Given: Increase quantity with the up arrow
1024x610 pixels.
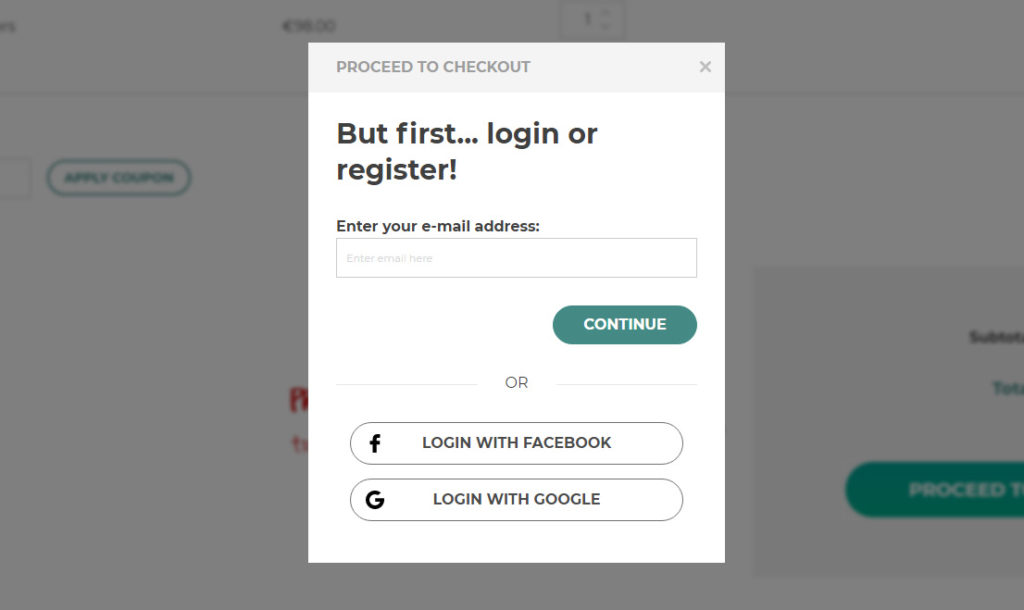Looking at the screenshot, I should pyautogui.click(x=606, y=12).
